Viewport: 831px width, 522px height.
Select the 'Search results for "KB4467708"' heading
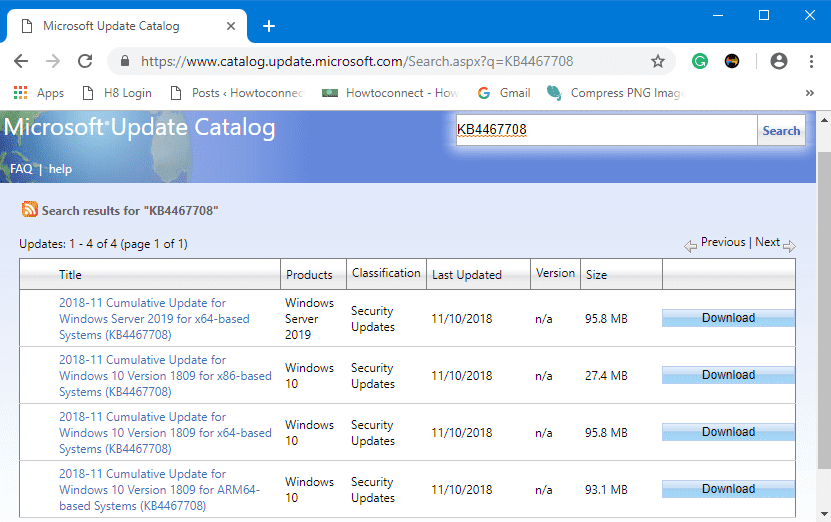[130, 210]
